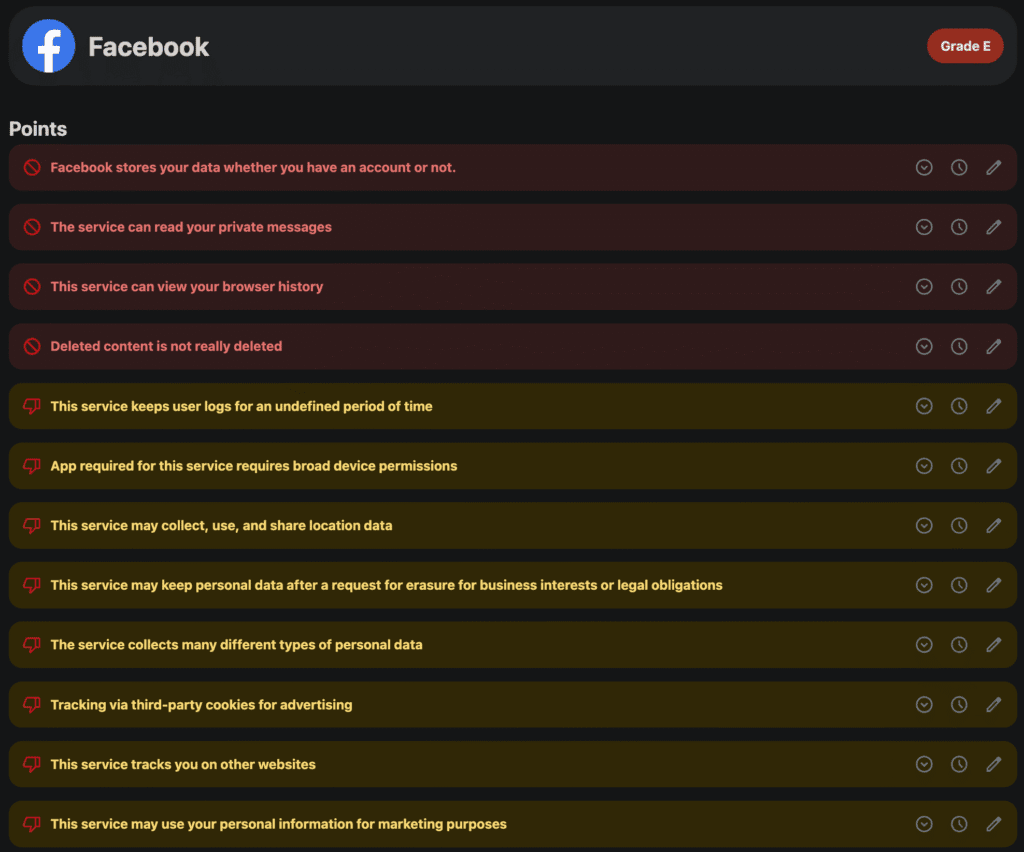Click the Facebook logo icon
This screenshot has width=1024, height=852.
click(49, 46)
